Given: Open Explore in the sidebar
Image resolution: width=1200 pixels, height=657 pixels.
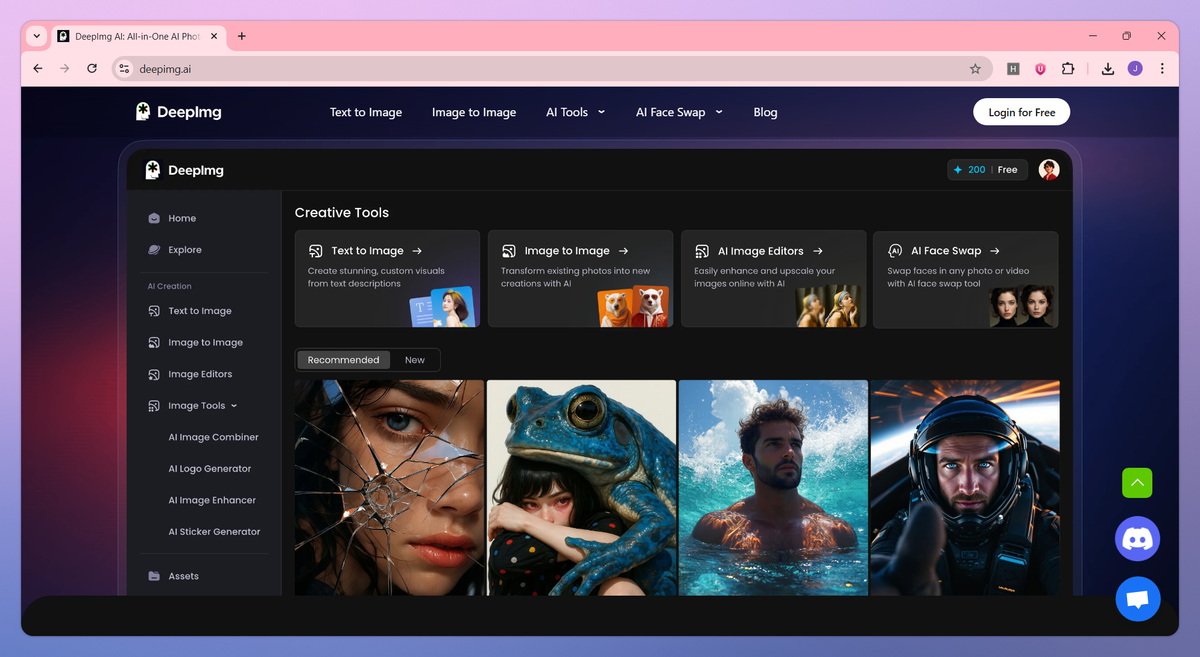Looking at the screenshot, I should click(x=185, y=250).
